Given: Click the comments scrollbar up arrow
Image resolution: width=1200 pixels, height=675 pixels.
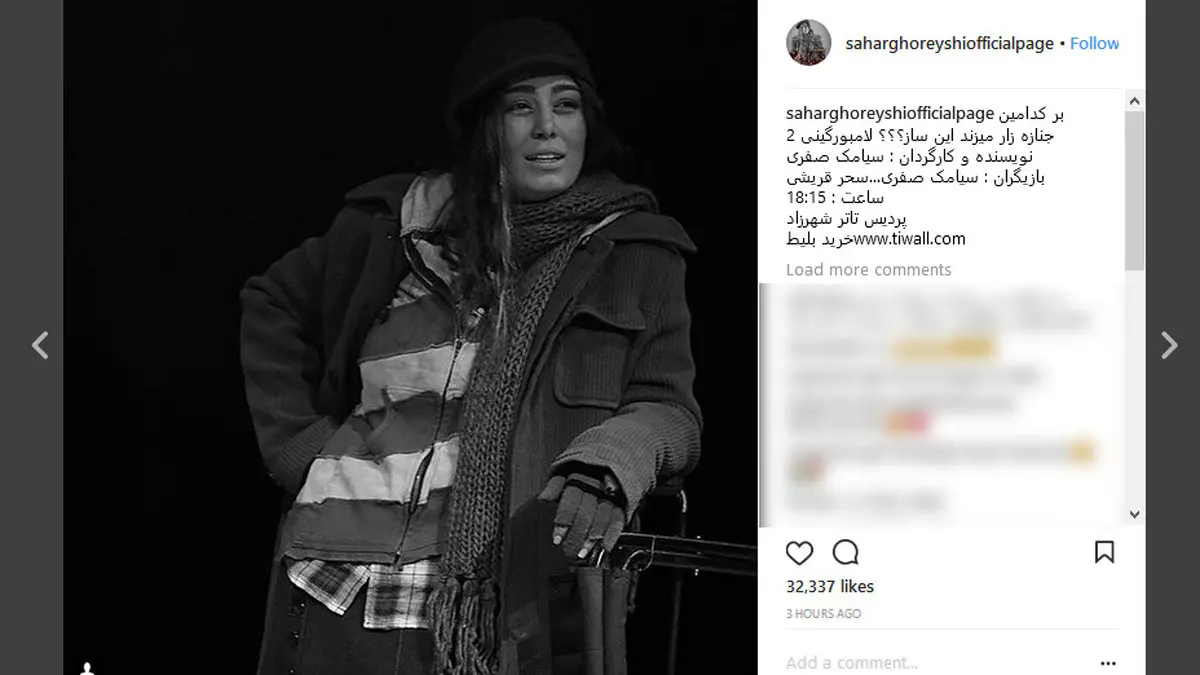Looking at the screenshot, I should click(x=1134, y=101).
